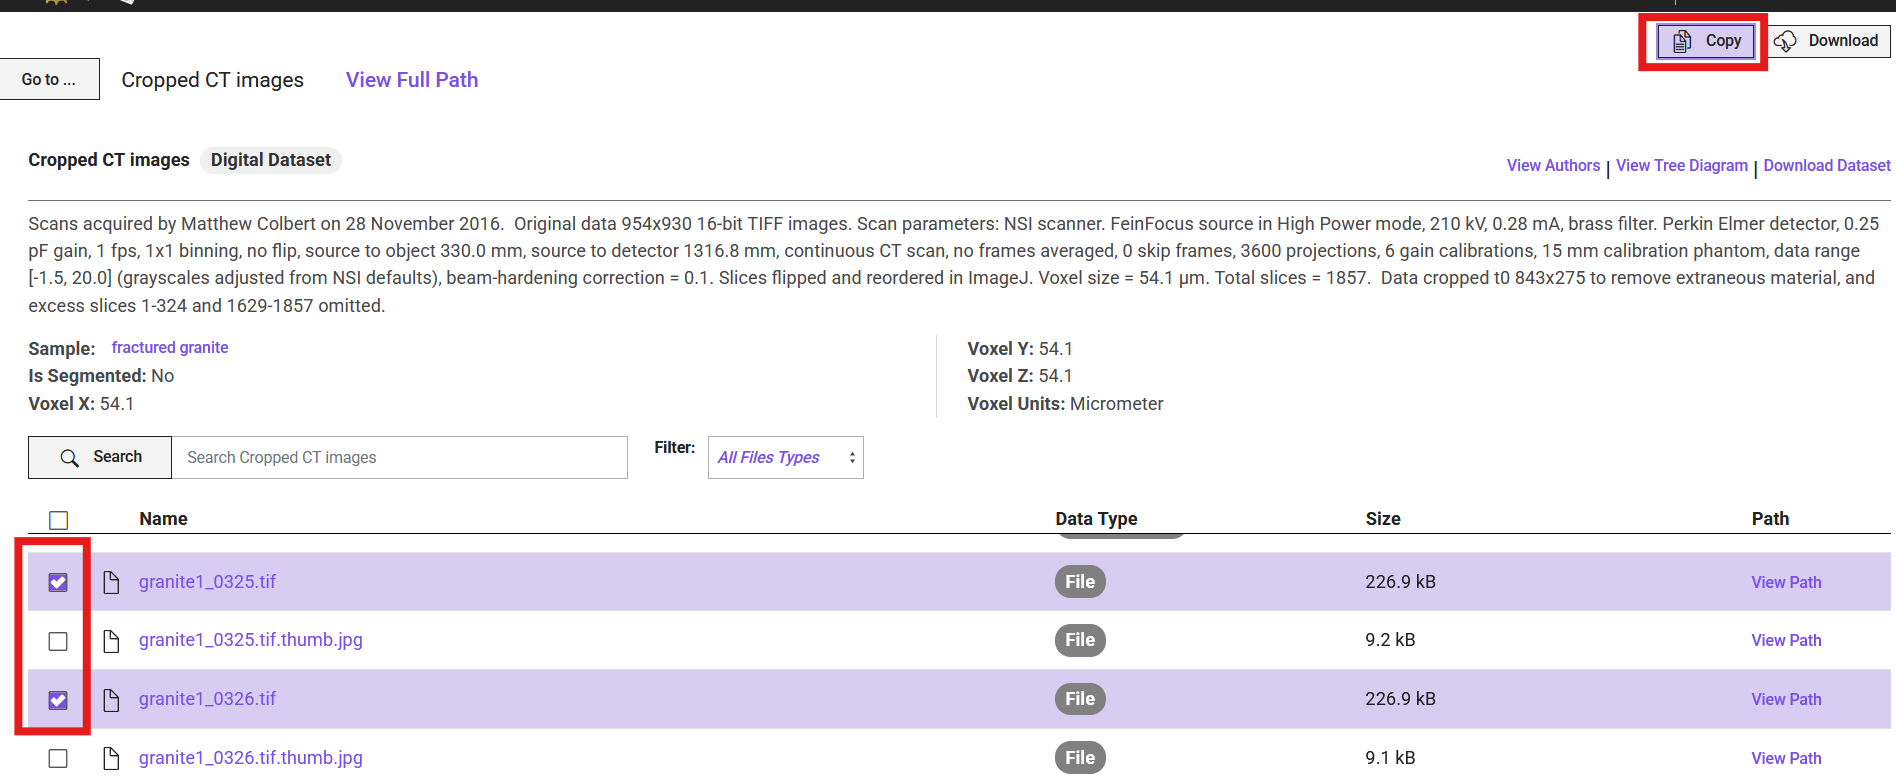Open View Full Path link
The width and height of the screenshot is (1896, 779).
click(x=412, y=80)
